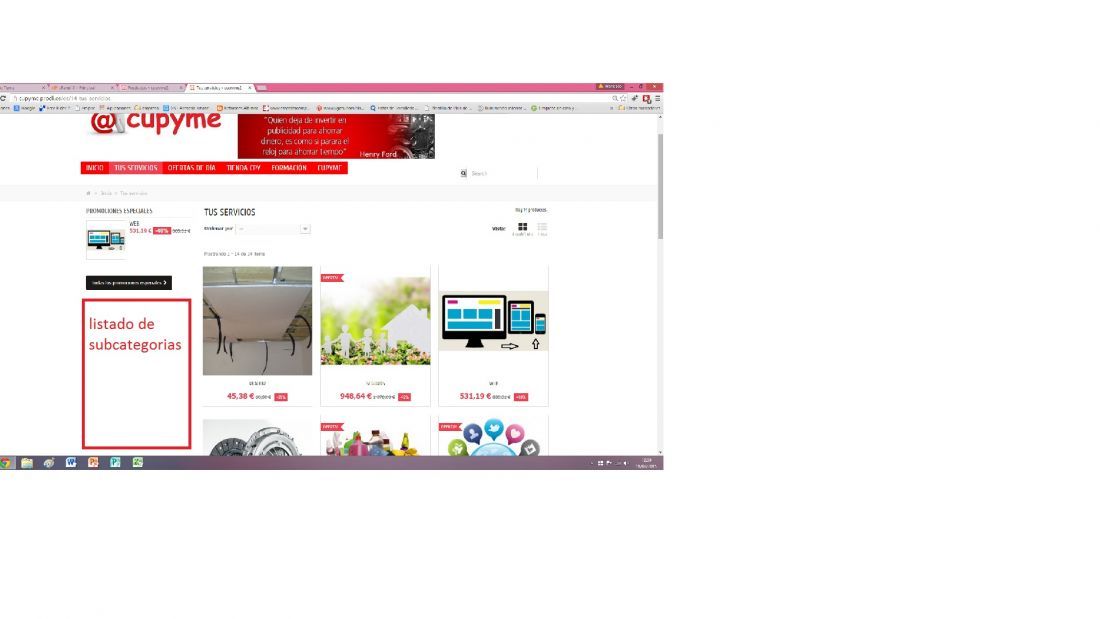
Task: Click the 45,38 € product price
Action: coord(241,397)
